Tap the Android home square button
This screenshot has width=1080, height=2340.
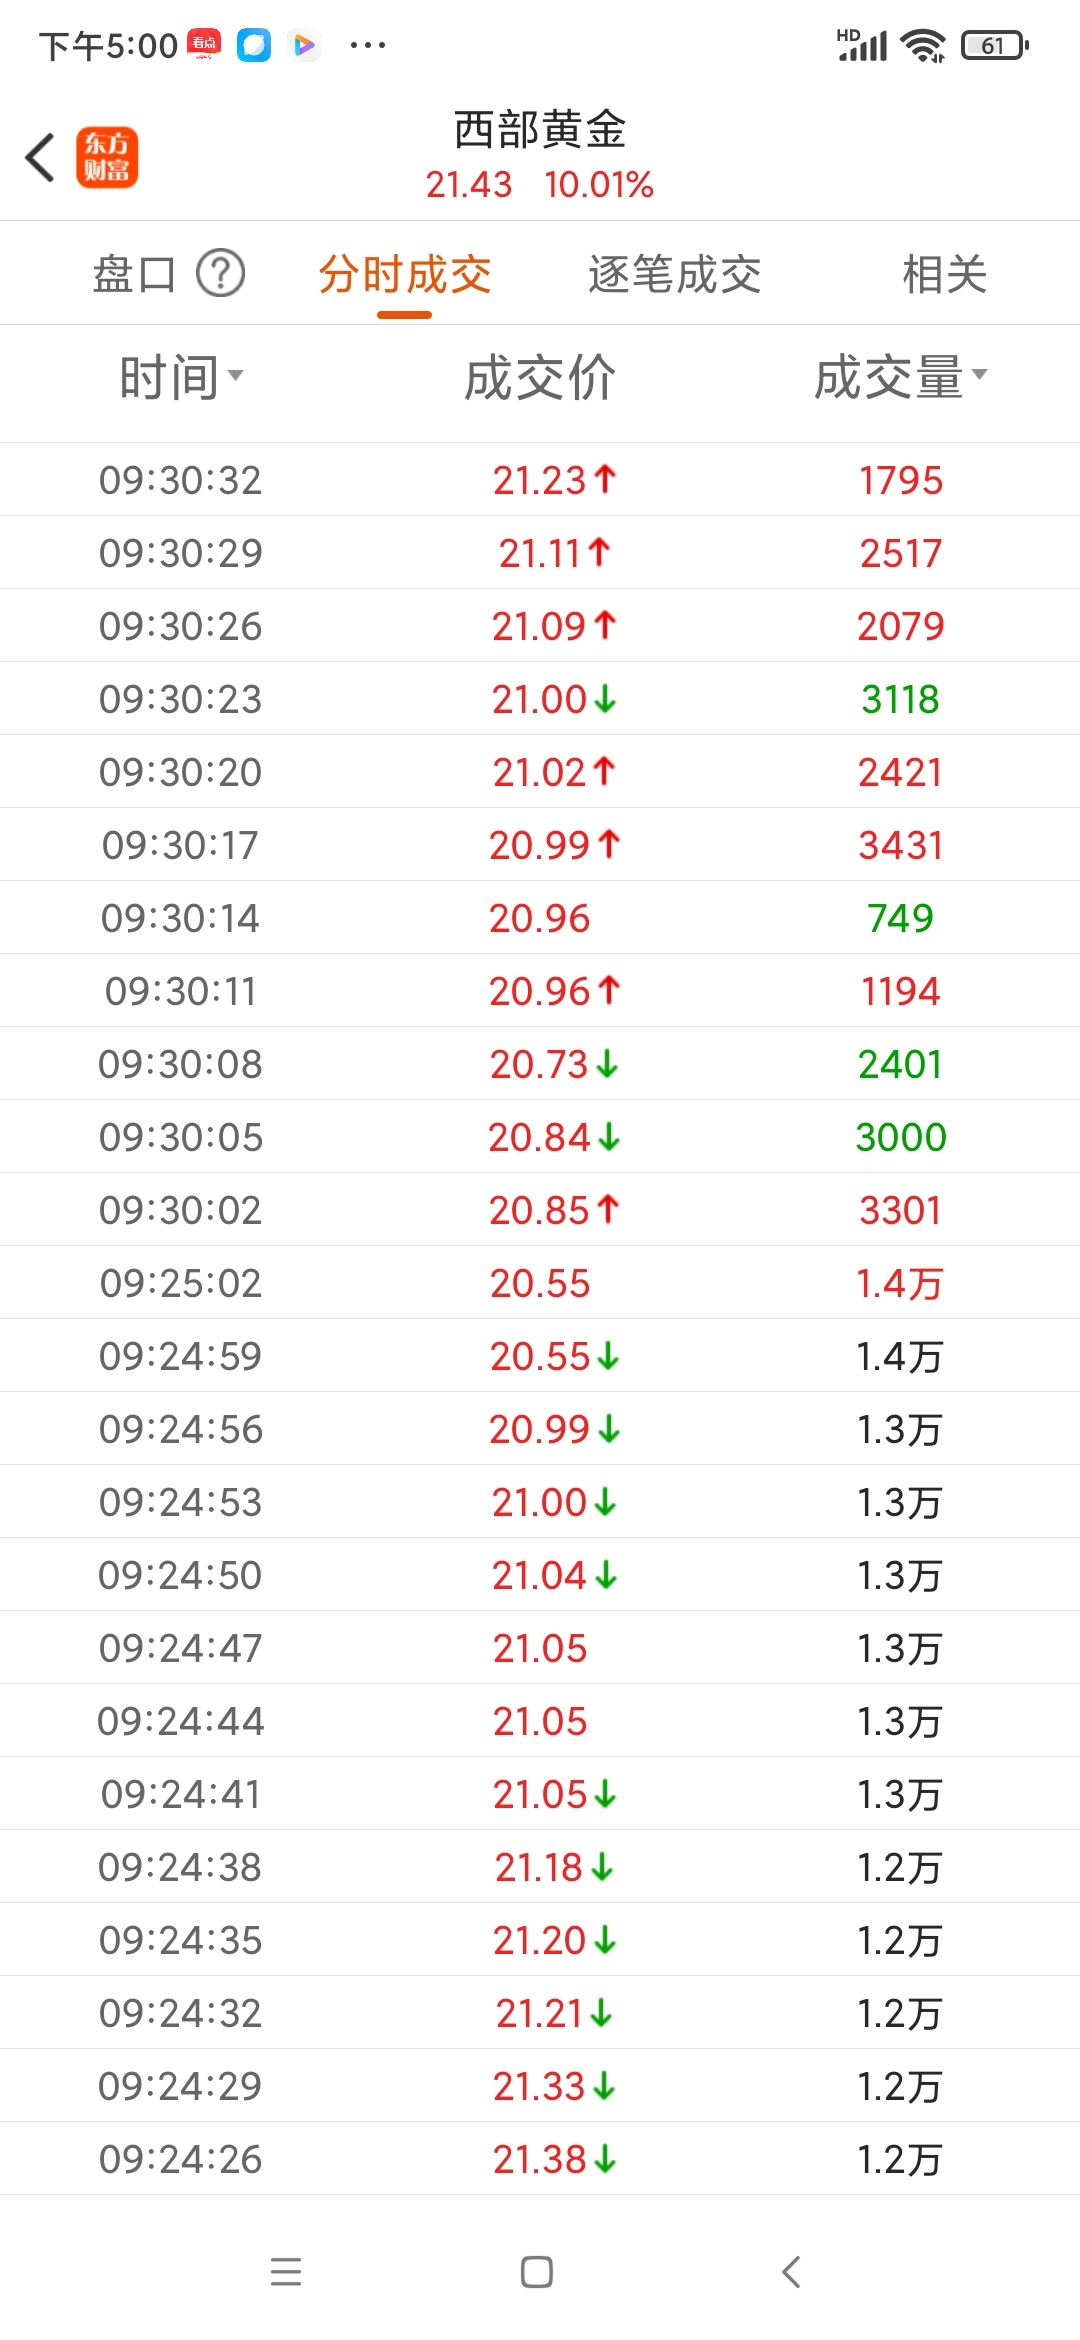pyautogui.click(x=537, y=2272)
